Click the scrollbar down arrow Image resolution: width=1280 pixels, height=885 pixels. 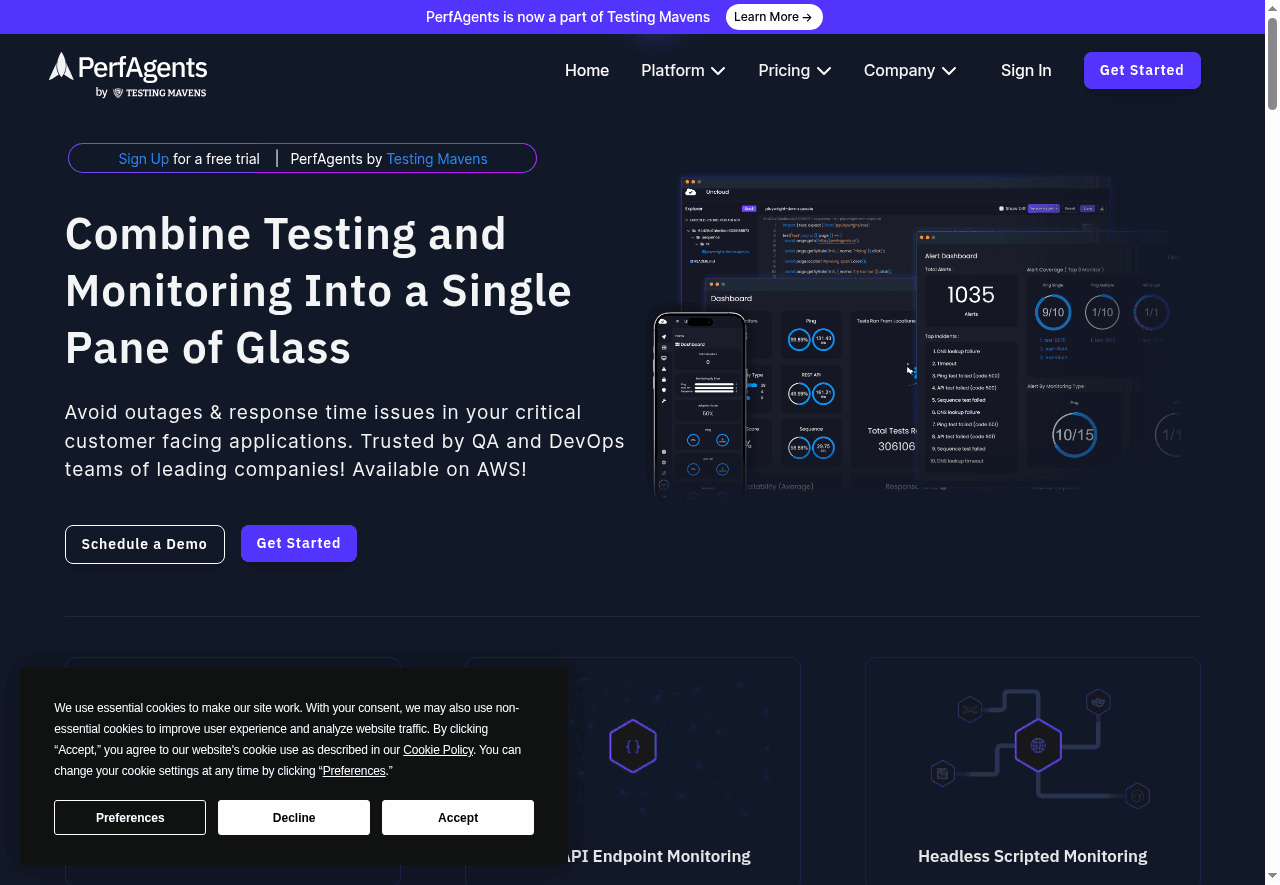coord(1272,876)
